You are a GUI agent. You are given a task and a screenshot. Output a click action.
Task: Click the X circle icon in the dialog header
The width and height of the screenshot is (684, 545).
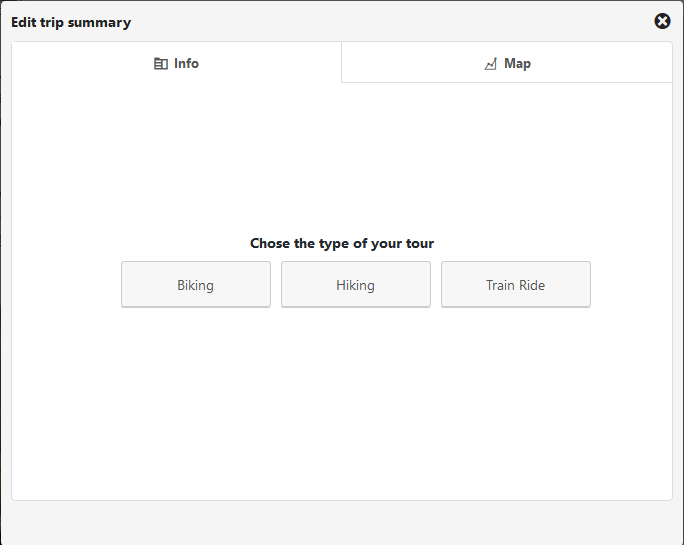[x=662, y=21]
